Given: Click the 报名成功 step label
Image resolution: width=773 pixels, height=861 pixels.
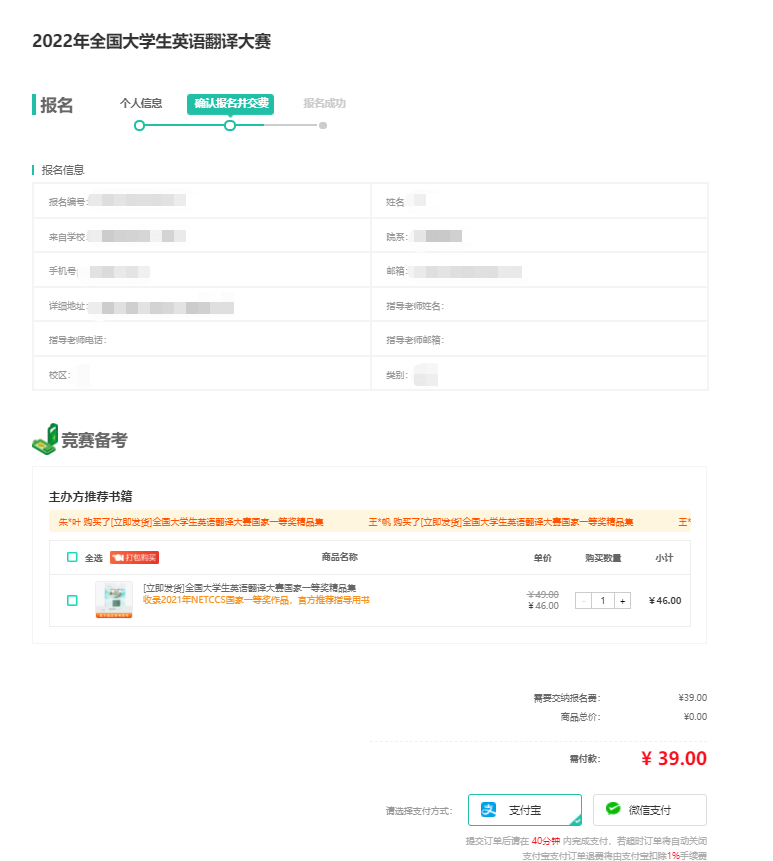Looking at the screenshot, I should [x=324, y=103].
